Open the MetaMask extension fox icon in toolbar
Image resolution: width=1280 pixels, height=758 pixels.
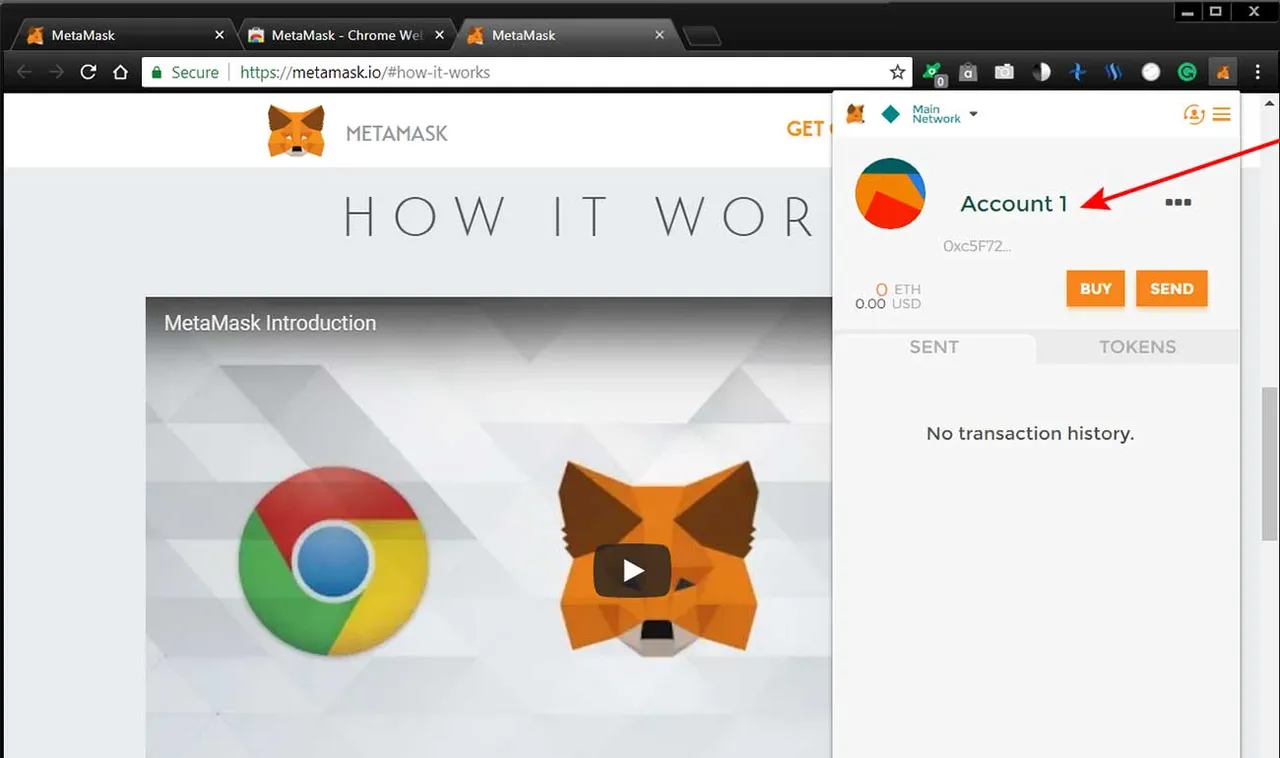(x=1222, y=72)
